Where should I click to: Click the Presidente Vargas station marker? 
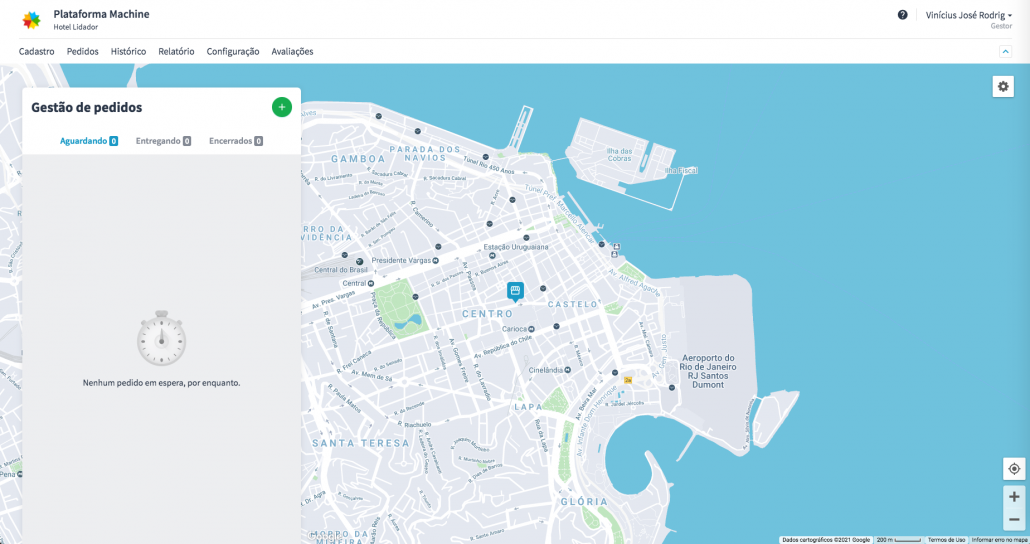[x=436, y=261]
